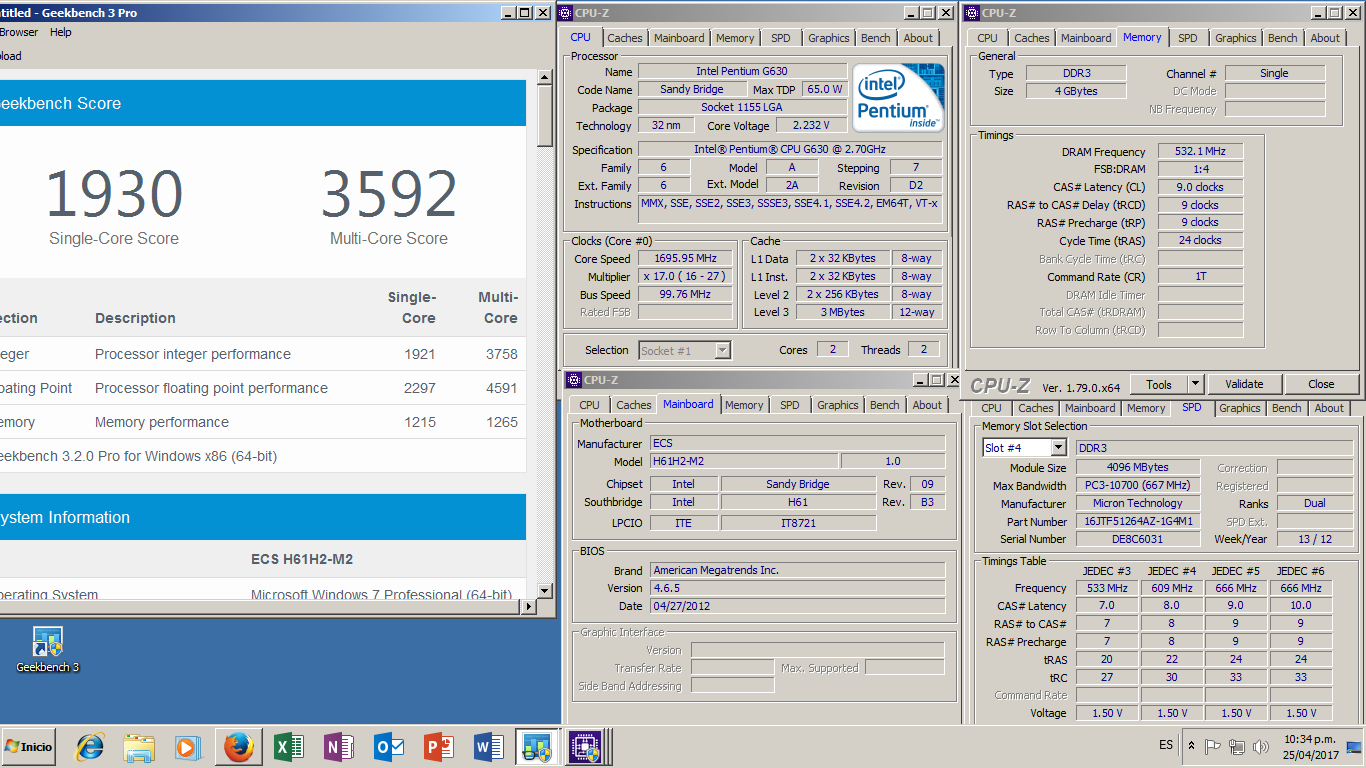Open Graphics tab in CPU-Z Mainboard window
1366x768 pixels.
coord(838,405)
